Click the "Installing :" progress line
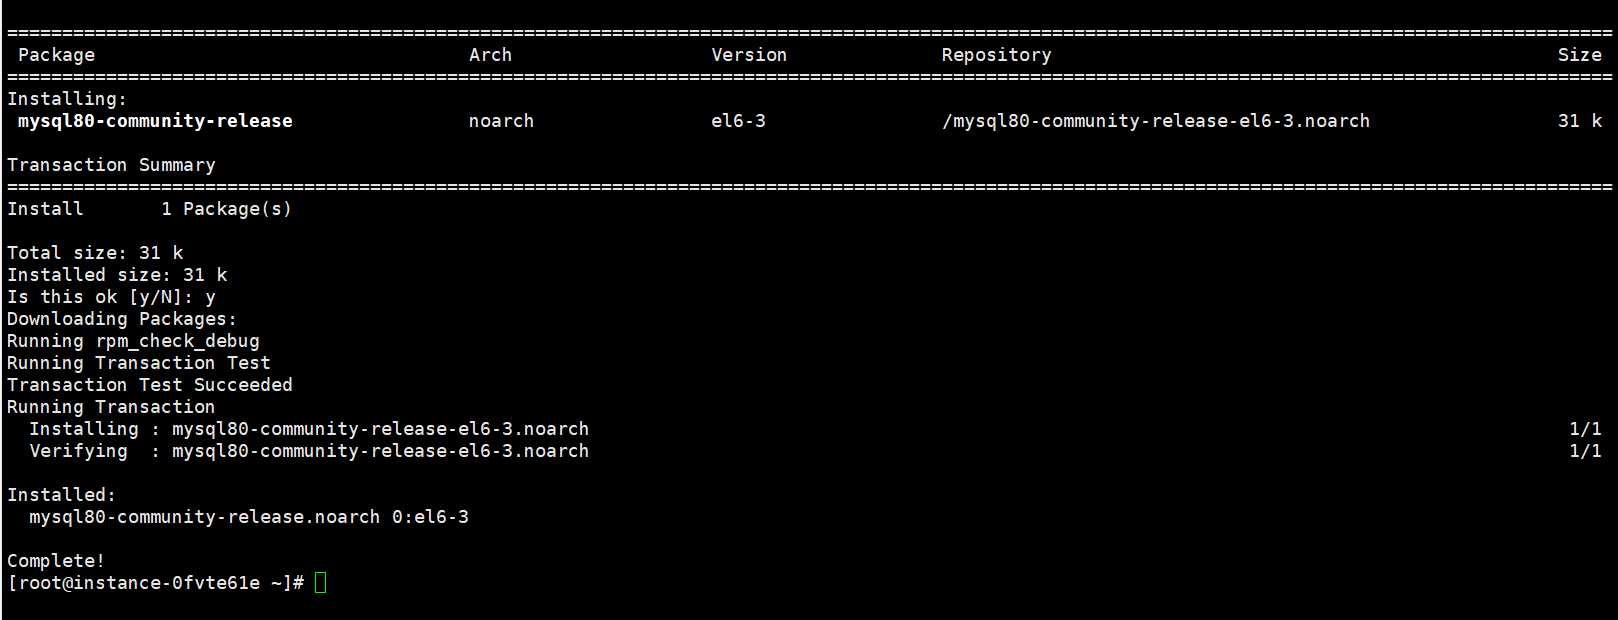The image size is (1618, 620). click(309, 429)
